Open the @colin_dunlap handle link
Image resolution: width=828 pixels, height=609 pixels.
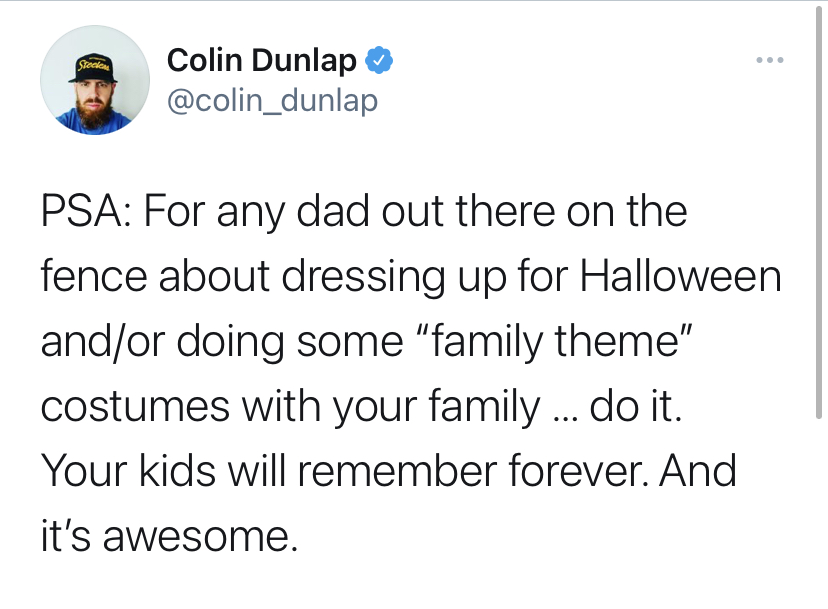[272, 100]
